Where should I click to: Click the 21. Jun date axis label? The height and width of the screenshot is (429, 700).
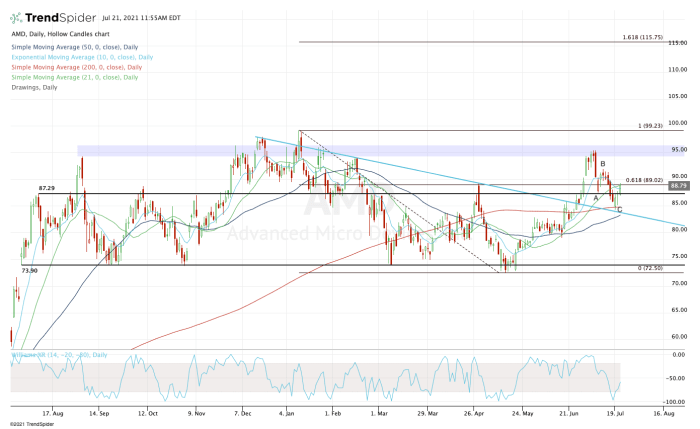tap(568, 414)
